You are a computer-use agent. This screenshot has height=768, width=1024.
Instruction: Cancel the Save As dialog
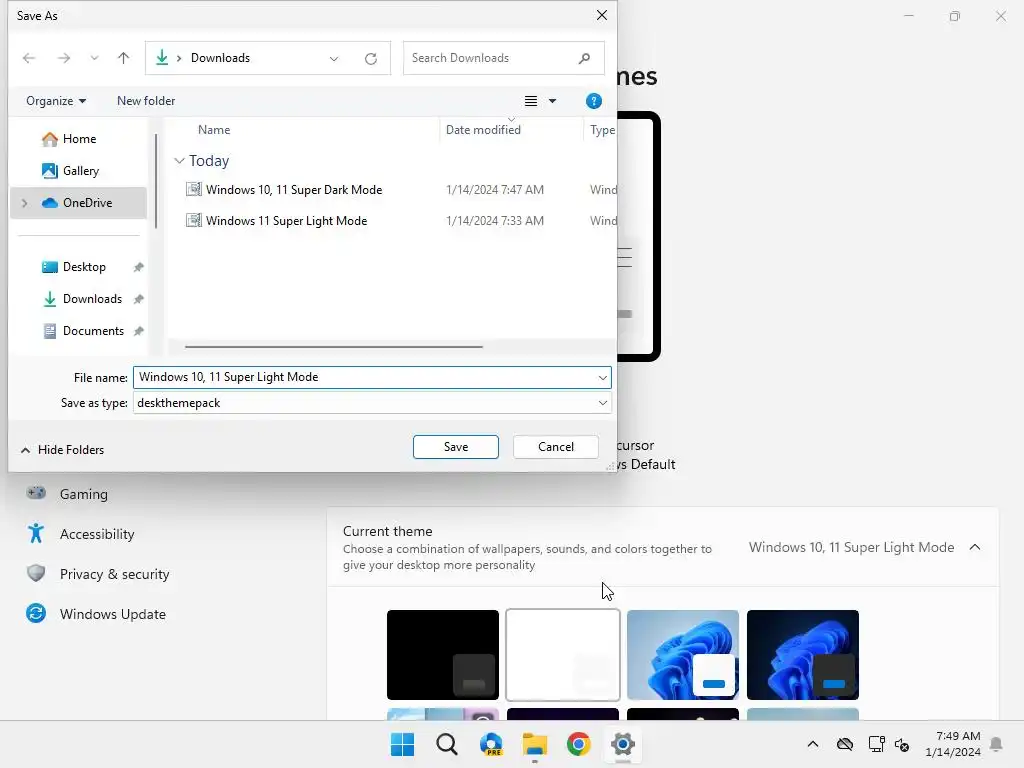pyautogui.click(x=556, y=447)
